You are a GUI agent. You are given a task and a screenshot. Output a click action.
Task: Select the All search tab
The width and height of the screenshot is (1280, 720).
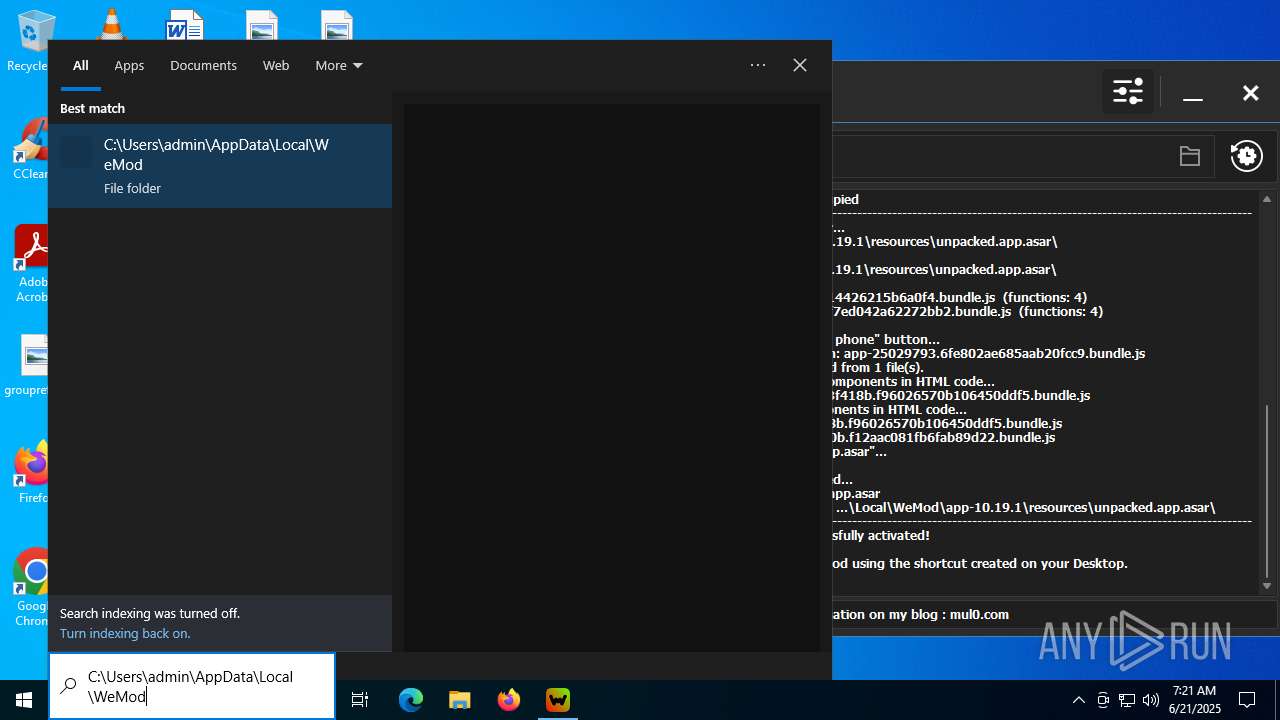(x=81, y=65)
